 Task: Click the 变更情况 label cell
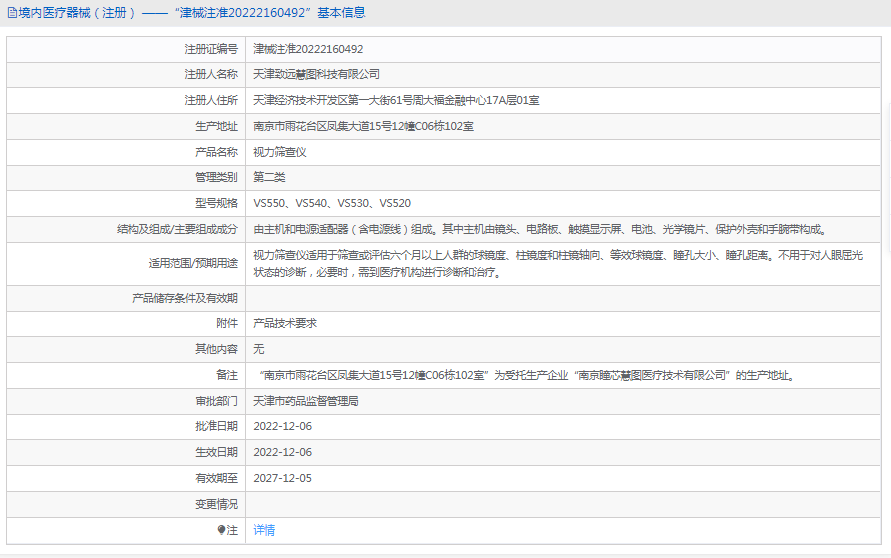pyautogui.click(x=126, y=505)
